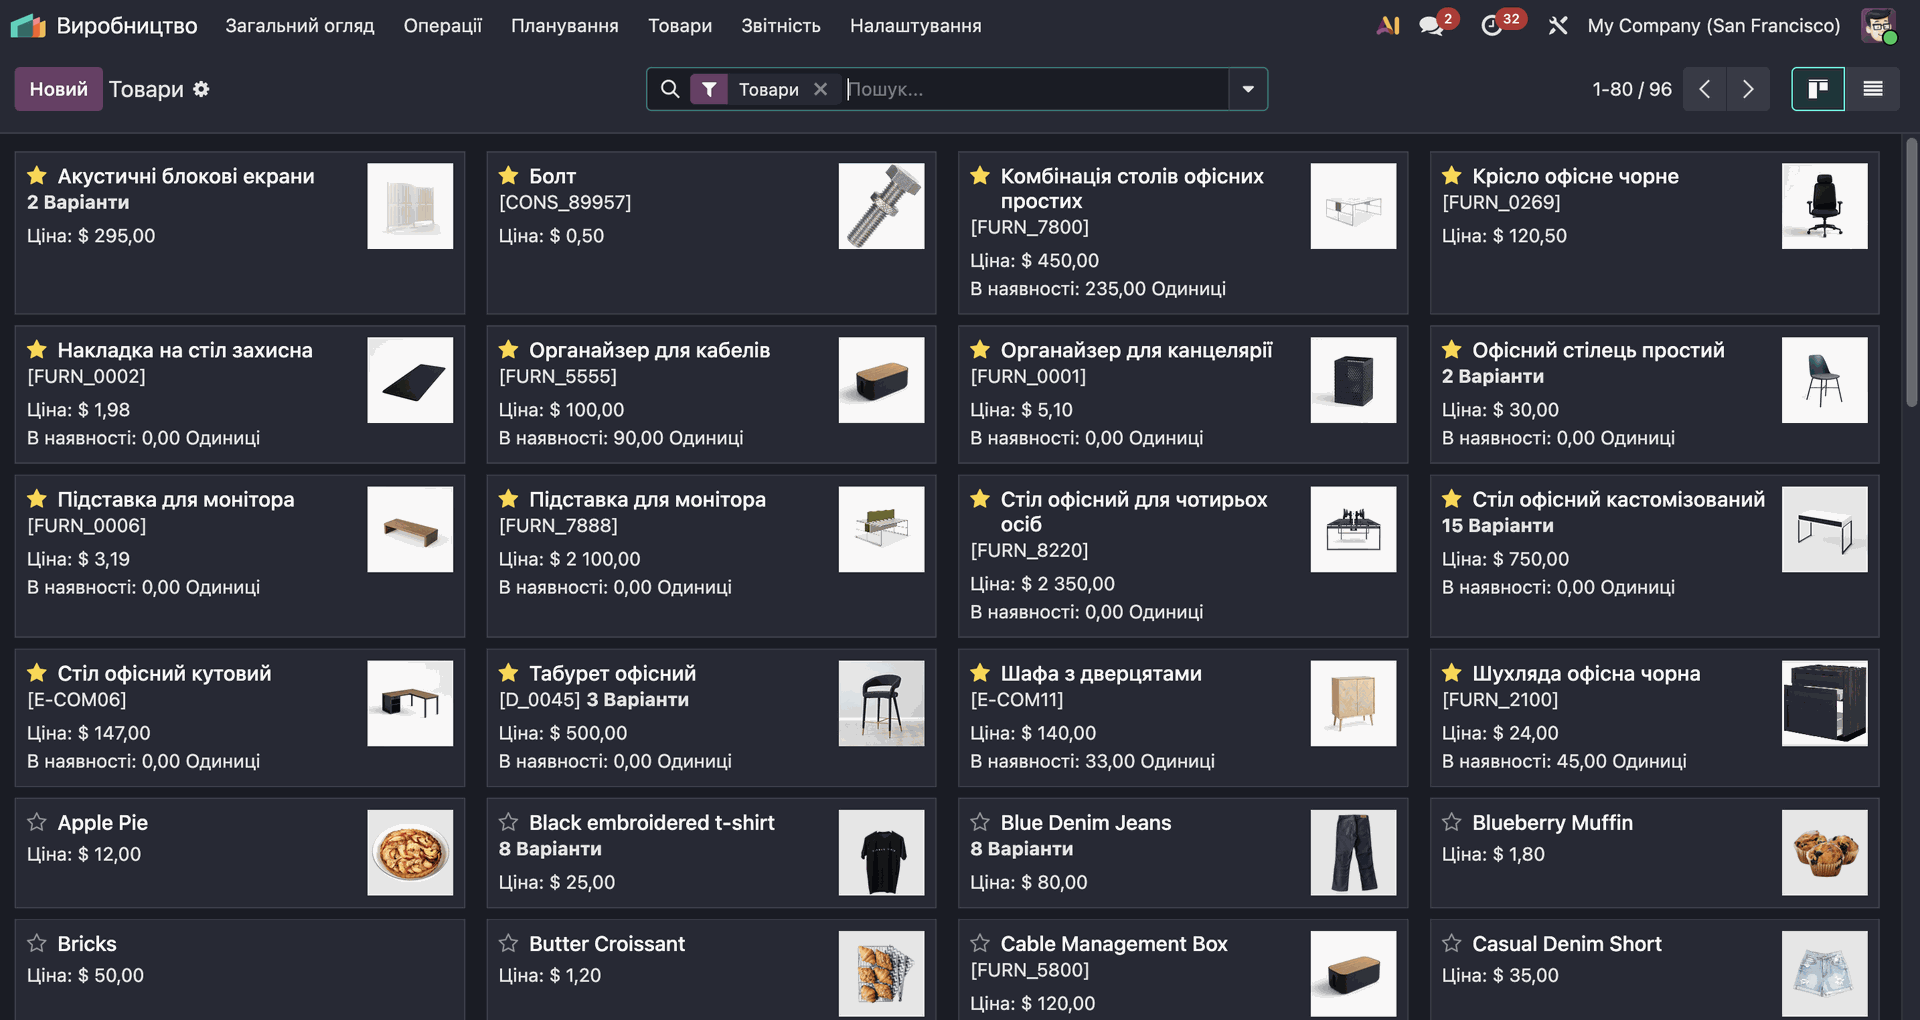Viewport: 1920px width, 1020px height.
Task: Open the Звітність menu
Action: click(x=780, y=26)
